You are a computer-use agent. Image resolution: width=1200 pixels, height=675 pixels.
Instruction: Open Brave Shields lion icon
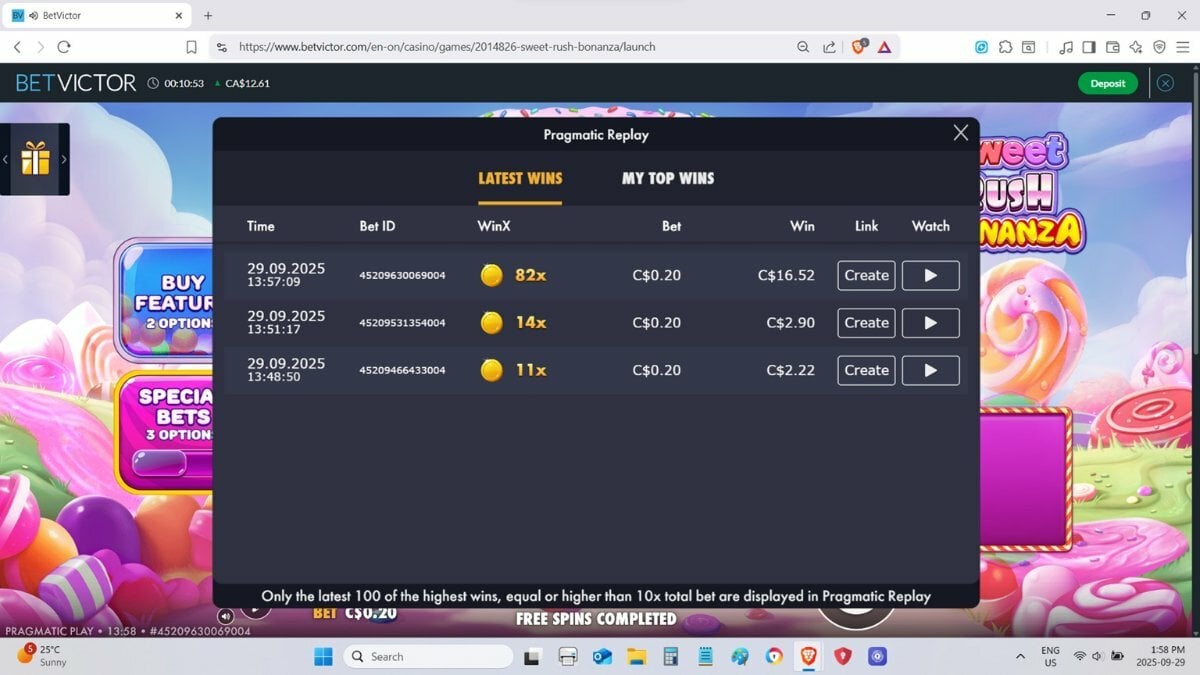(x=858, y=47)
